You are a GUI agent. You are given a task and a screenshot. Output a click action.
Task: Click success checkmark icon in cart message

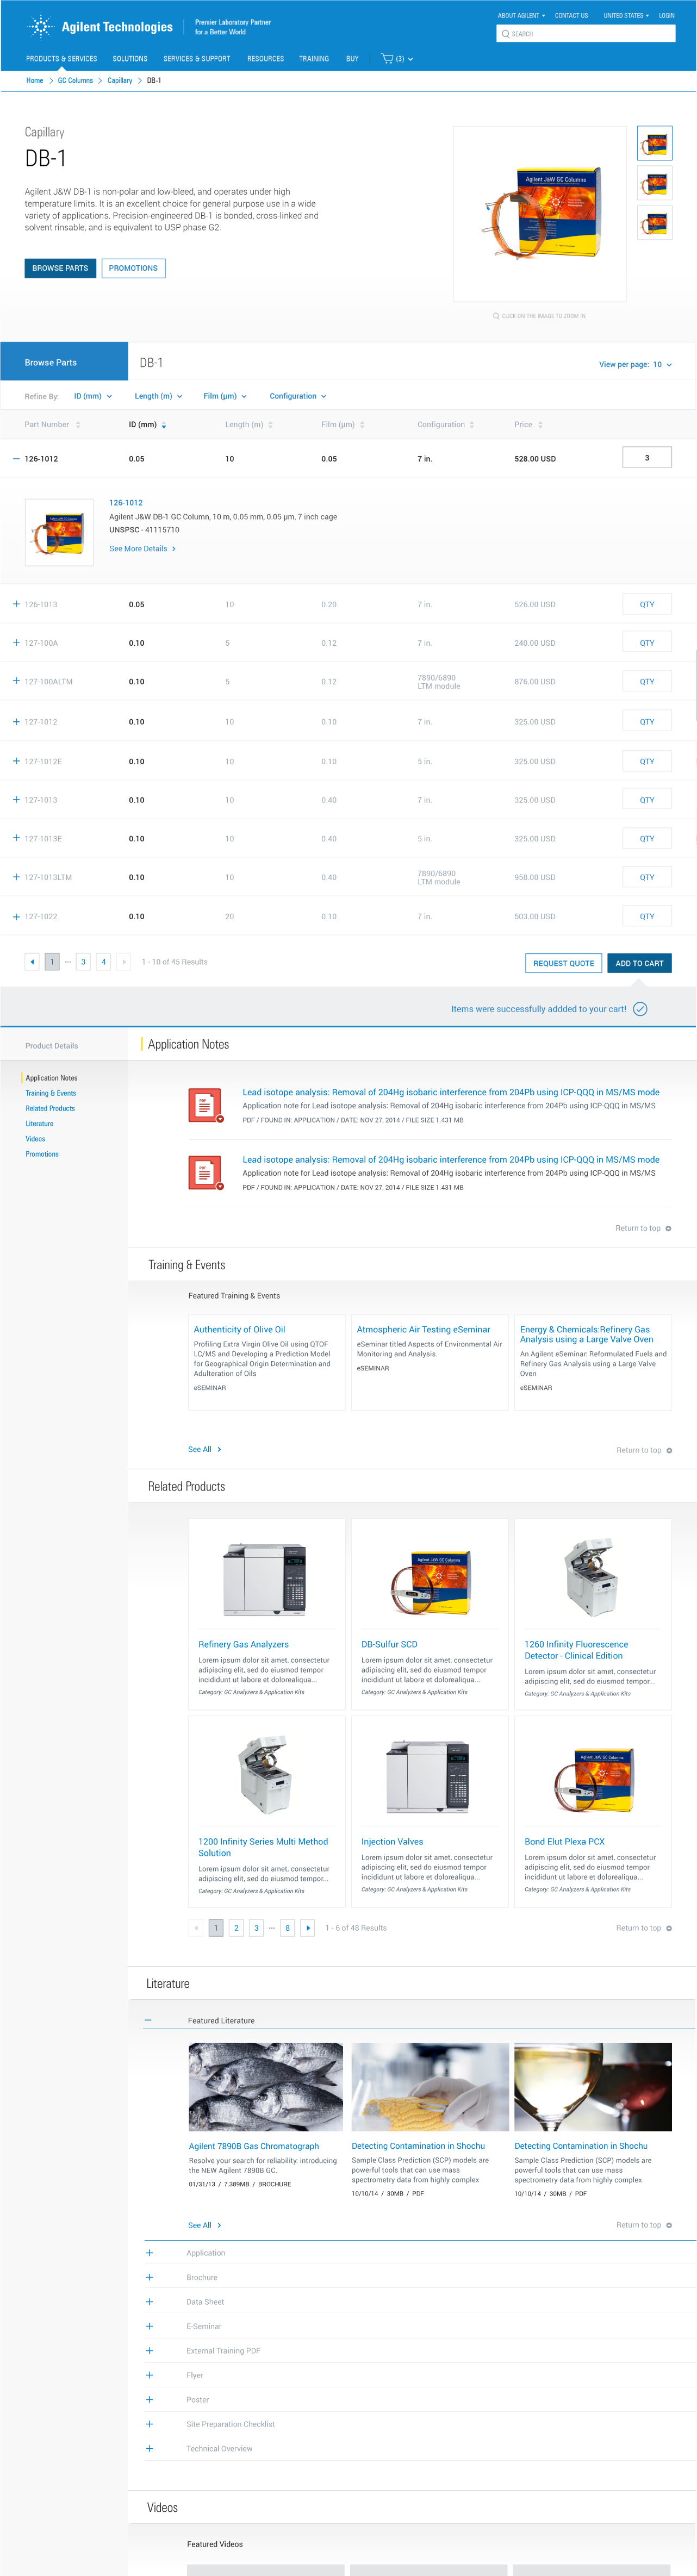pos(640,1009)
